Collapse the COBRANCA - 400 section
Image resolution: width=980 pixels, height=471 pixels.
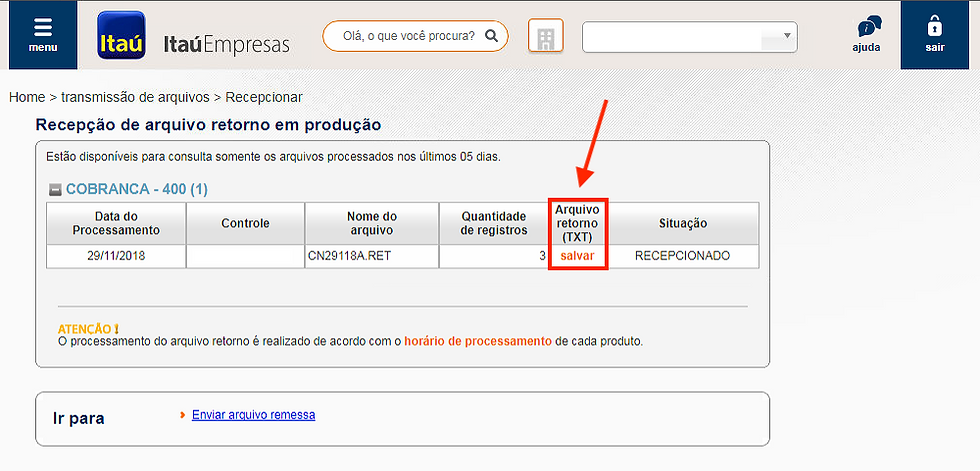(55, 190)
